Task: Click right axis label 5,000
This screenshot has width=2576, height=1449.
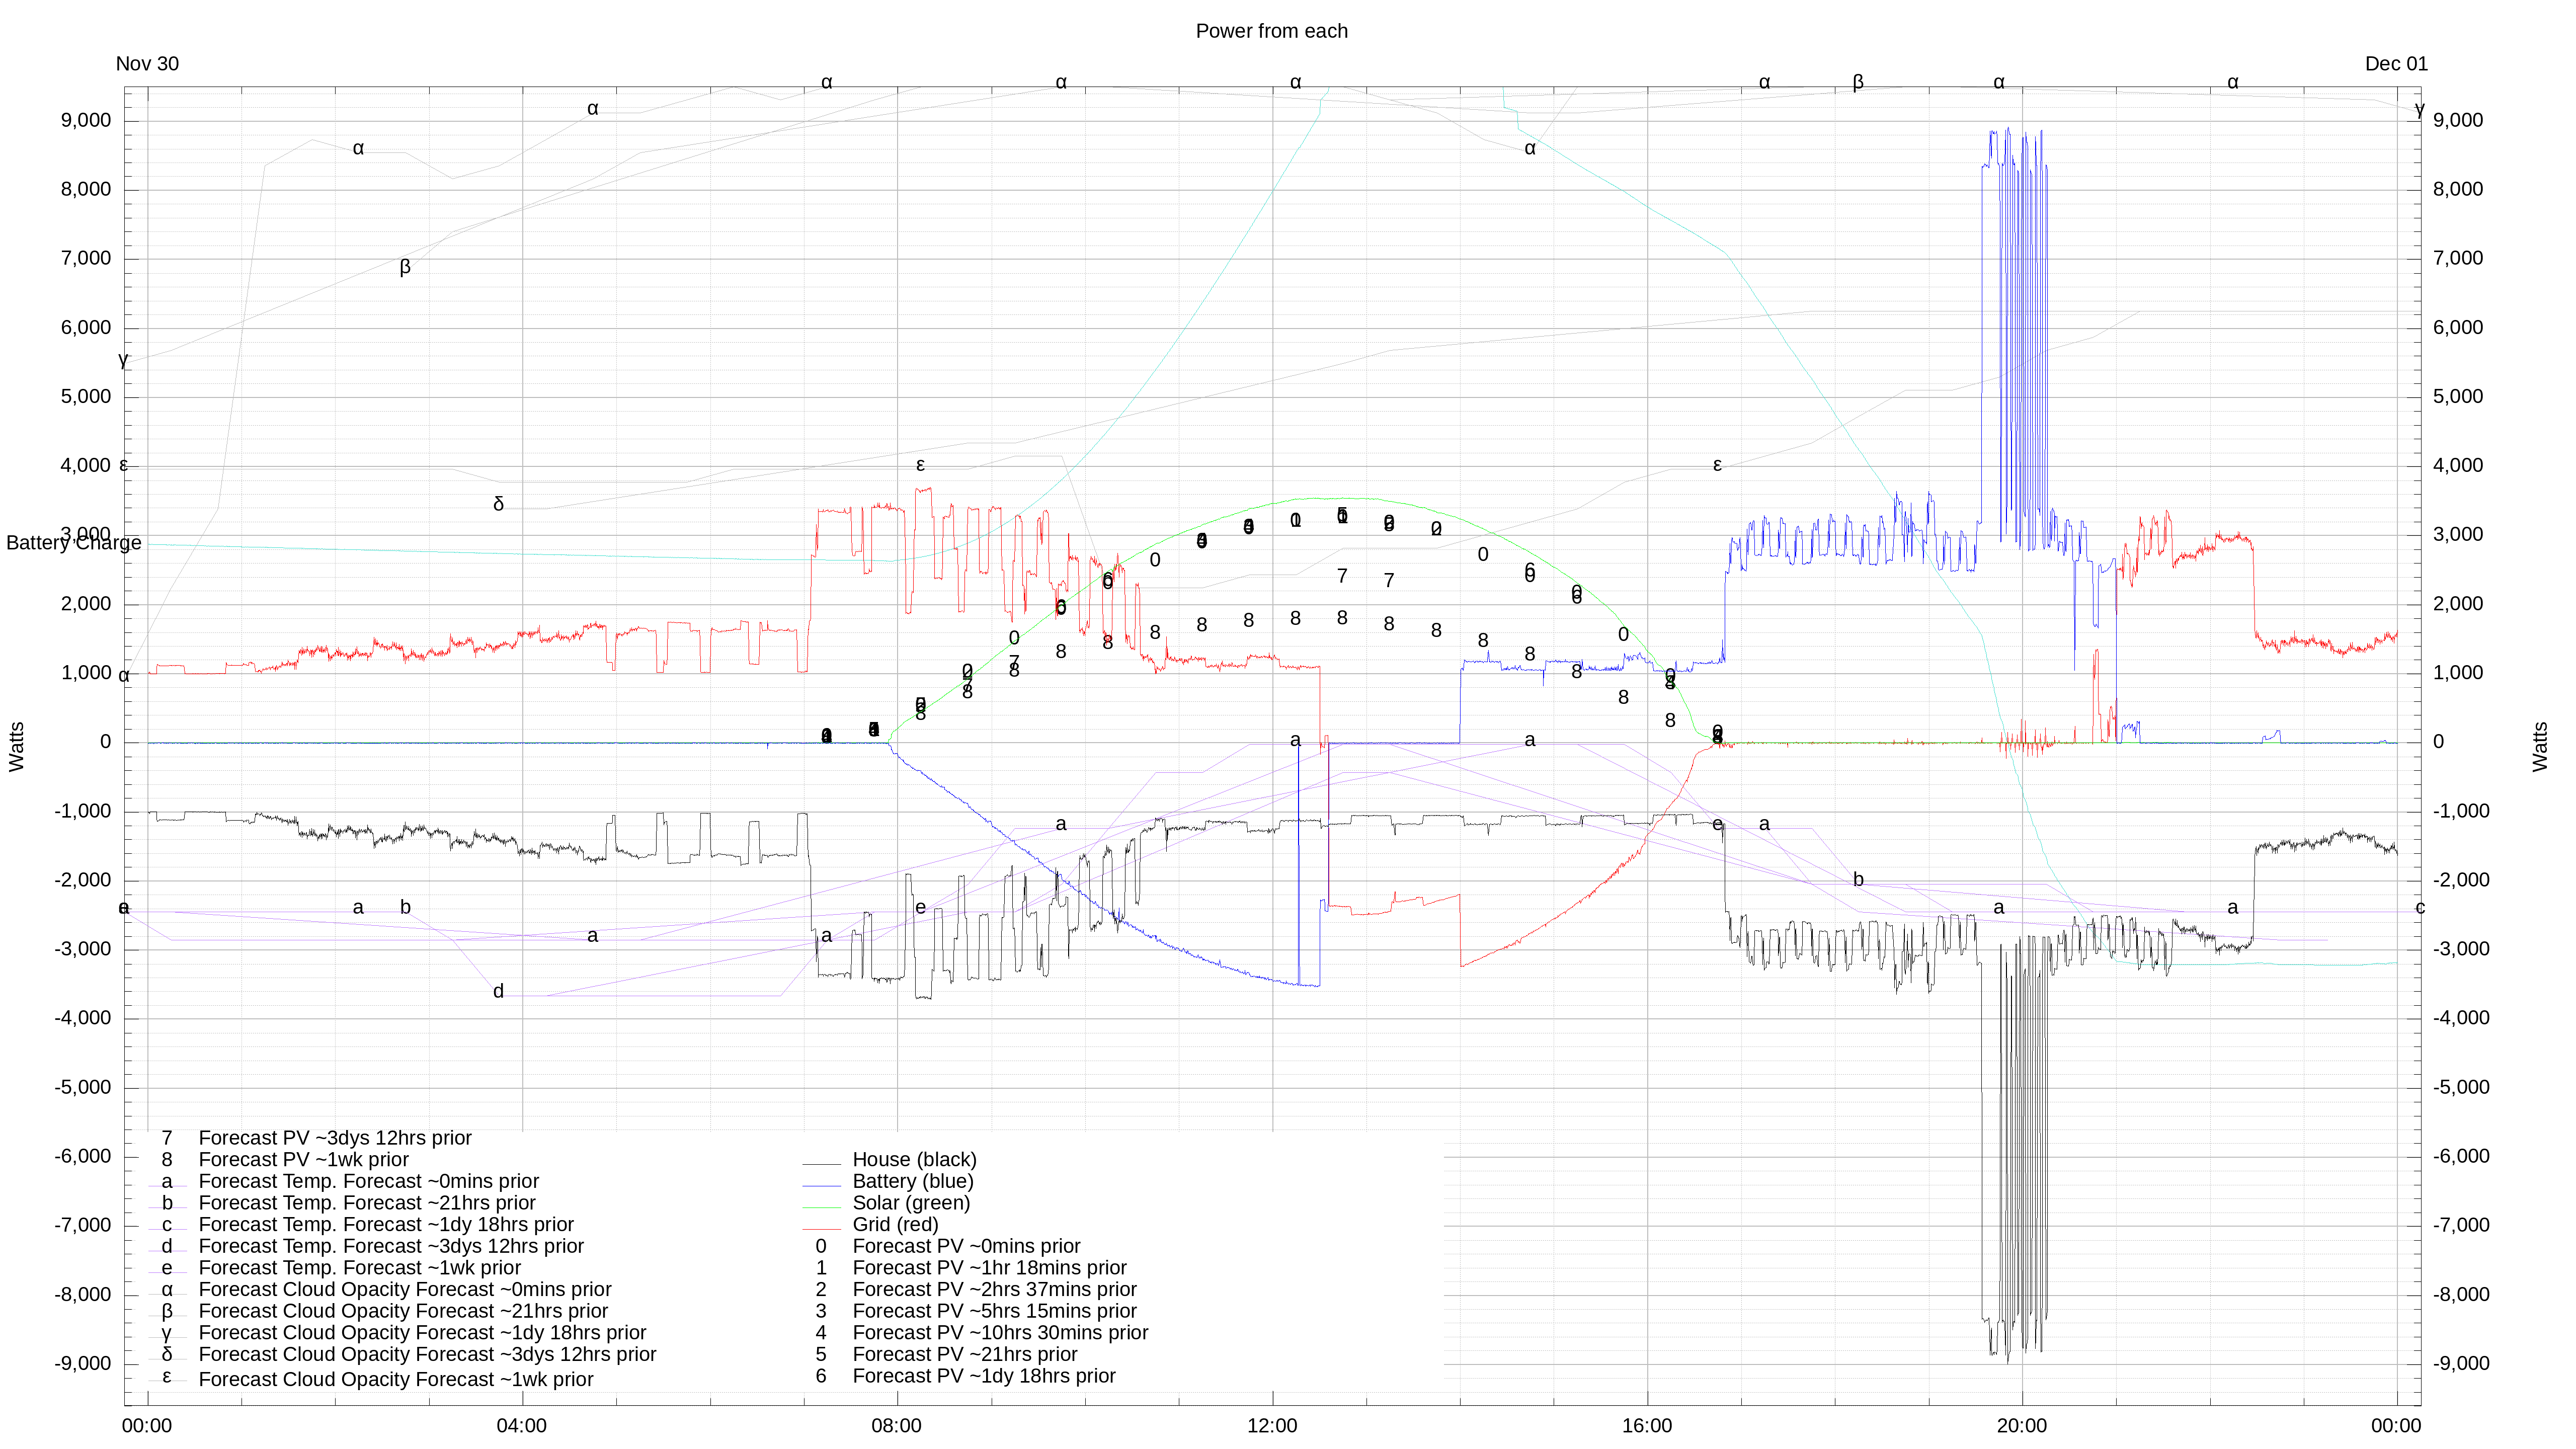Action: point(2458,397)
